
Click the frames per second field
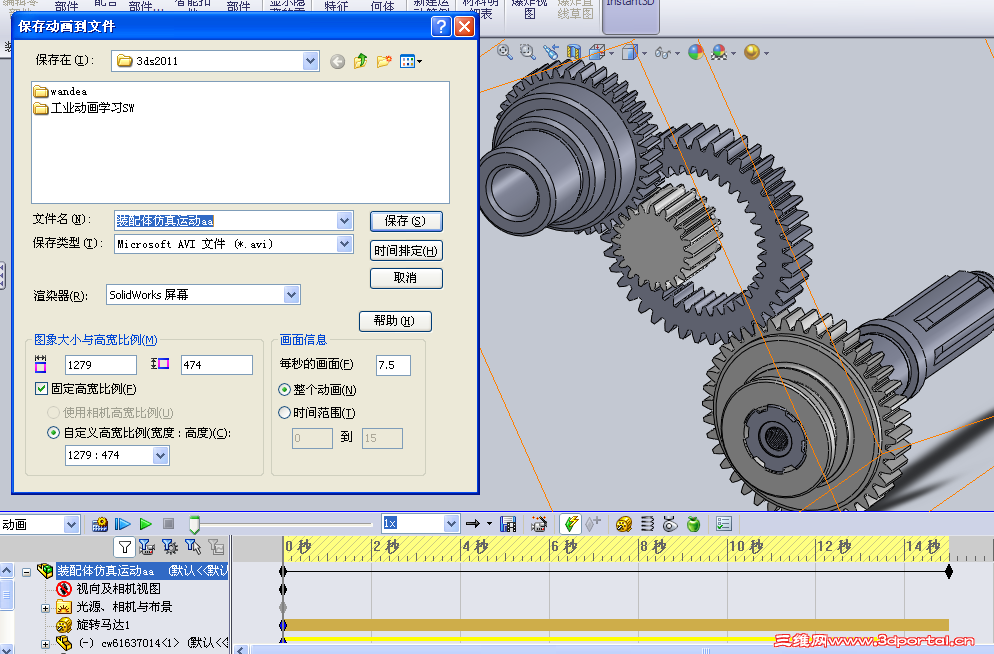click(x=393, y=365)
